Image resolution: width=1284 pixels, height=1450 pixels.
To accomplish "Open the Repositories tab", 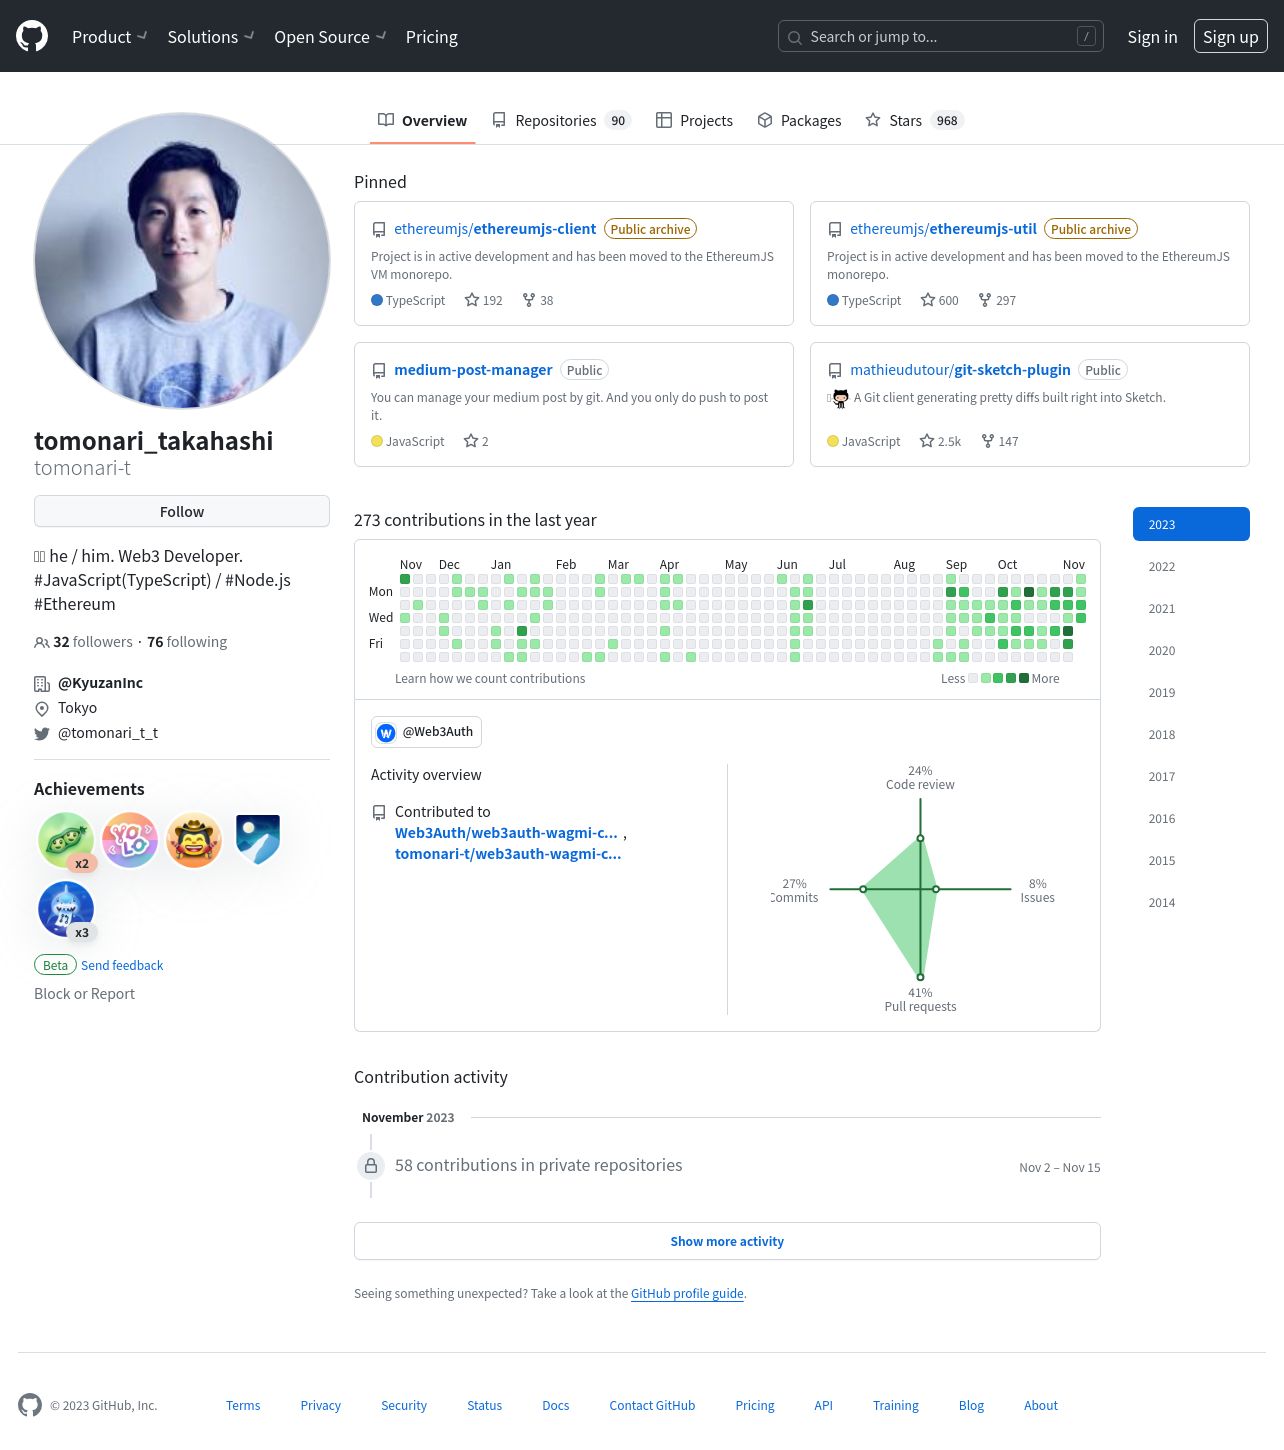I will tap(561, 121).
